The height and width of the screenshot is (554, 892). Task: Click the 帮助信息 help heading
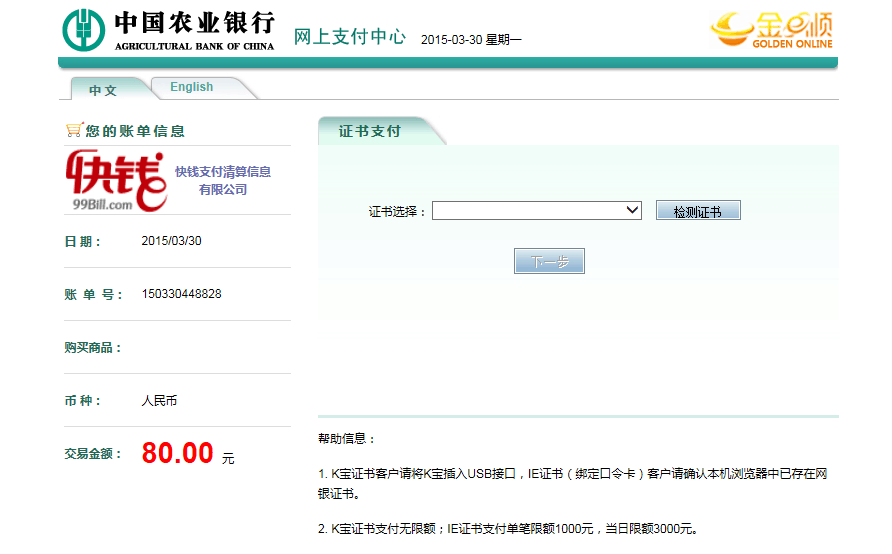pyautogui.click(x=347, y=439)
